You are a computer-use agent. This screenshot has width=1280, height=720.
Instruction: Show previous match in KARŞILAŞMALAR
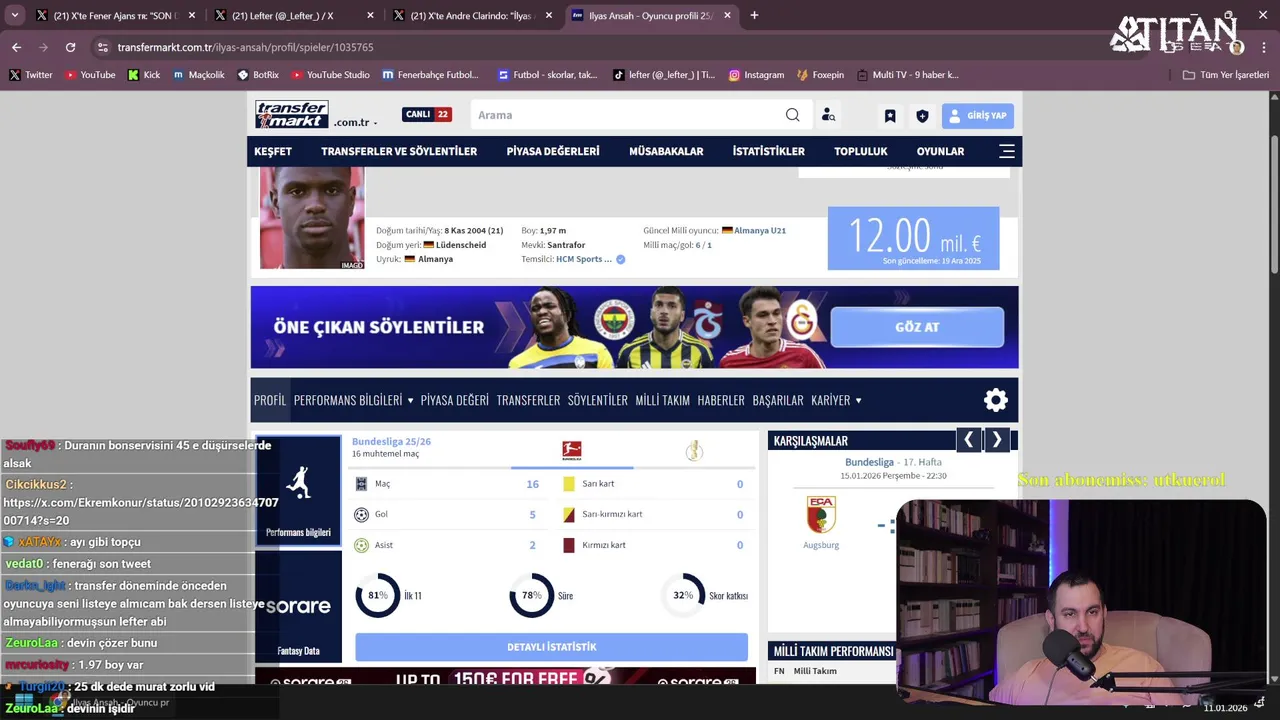(968, 440)
